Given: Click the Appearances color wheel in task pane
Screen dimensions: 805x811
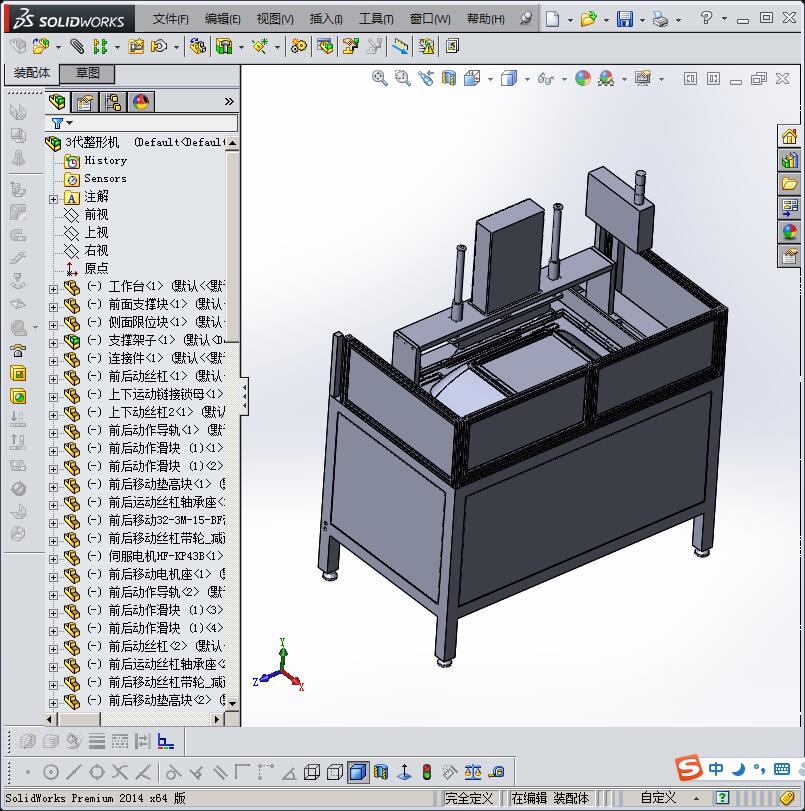Looking at the screenshot, I should [x=789, y=232].
